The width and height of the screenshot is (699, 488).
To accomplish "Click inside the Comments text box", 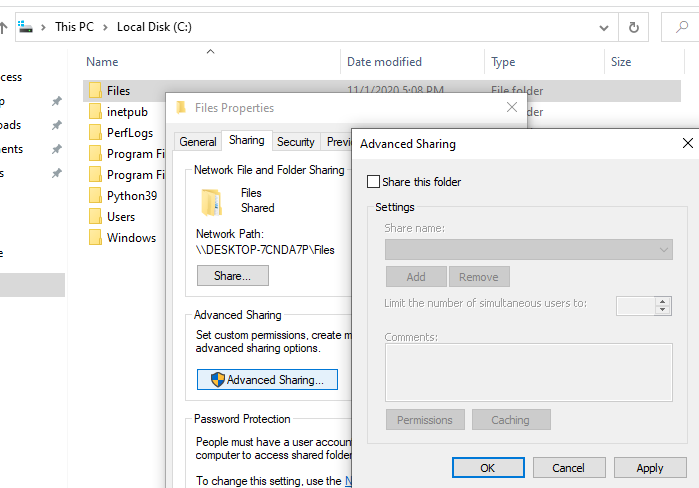I will [x=528, y=372].
